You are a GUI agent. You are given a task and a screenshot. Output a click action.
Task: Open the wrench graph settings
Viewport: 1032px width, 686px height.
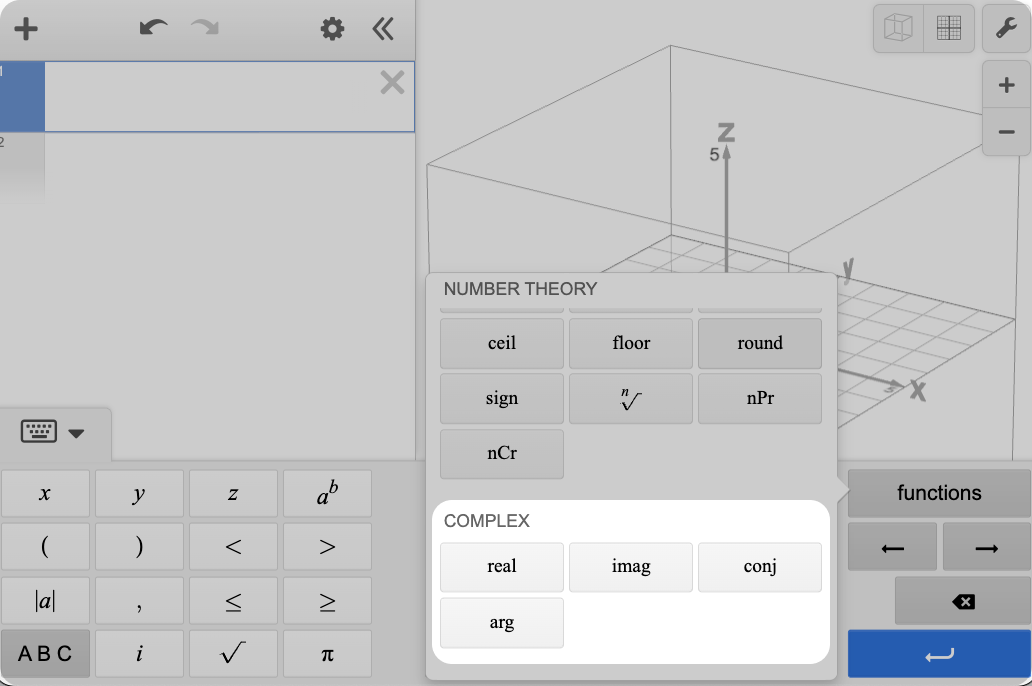point(1006,29)
